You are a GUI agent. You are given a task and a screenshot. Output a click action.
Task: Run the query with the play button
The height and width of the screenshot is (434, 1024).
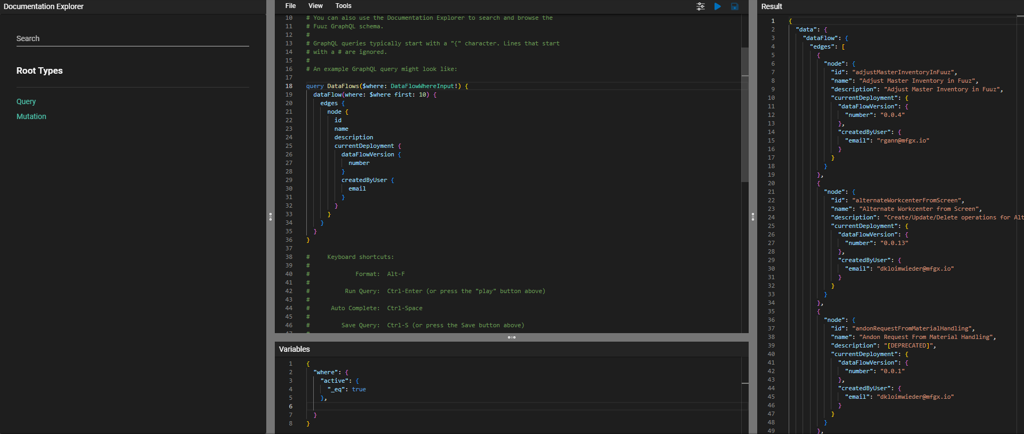[717, 6]
